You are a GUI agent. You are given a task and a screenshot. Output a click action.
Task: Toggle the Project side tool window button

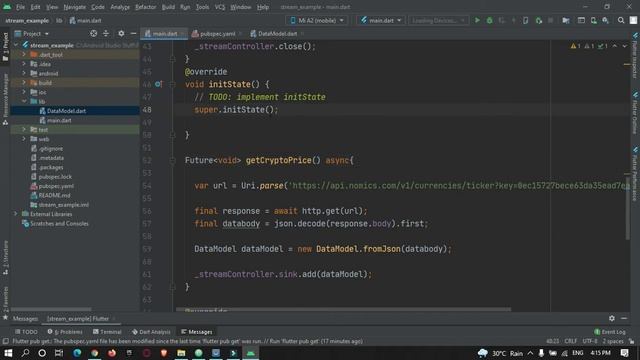tap(5, 47)
